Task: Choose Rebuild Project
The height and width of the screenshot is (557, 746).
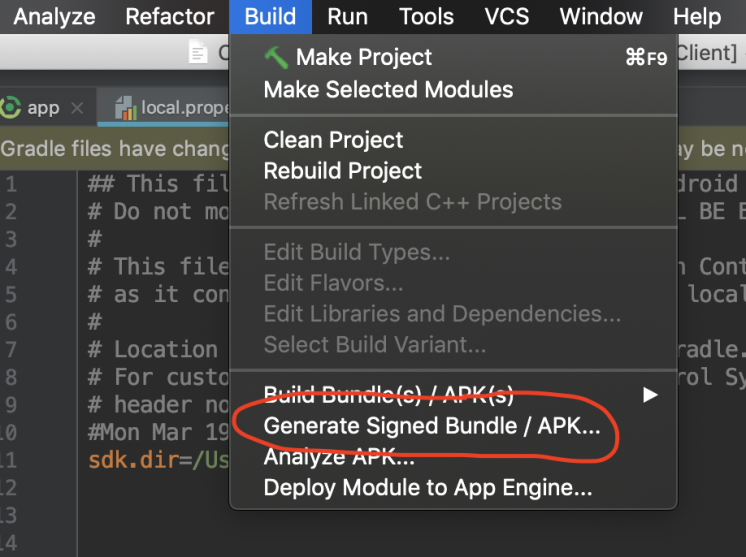Action: pyautogui.click(x=343, y=171)
